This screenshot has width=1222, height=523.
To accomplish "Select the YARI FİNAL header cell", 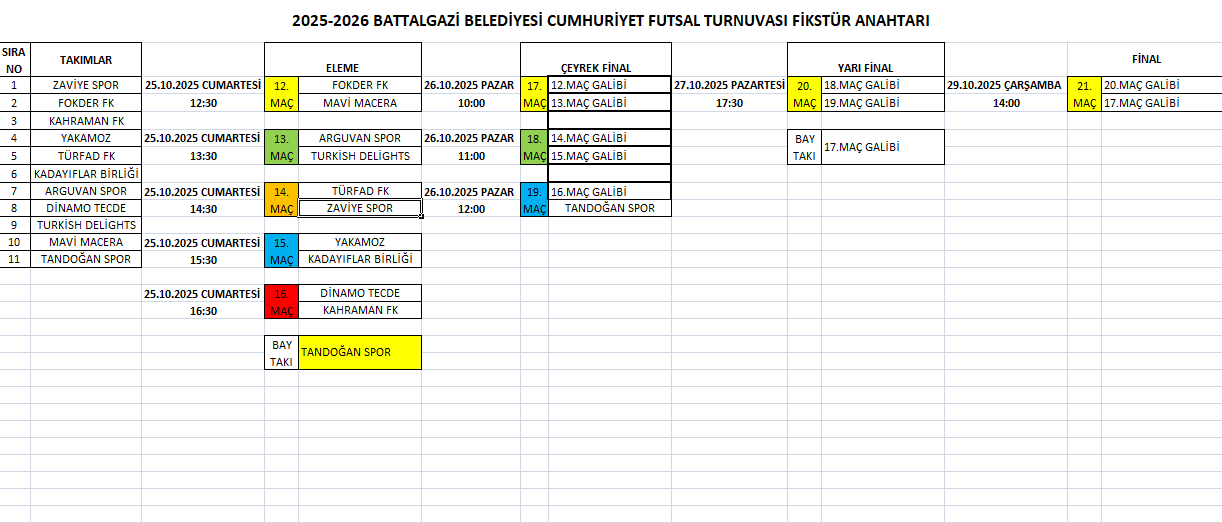I will click(865, 68).
